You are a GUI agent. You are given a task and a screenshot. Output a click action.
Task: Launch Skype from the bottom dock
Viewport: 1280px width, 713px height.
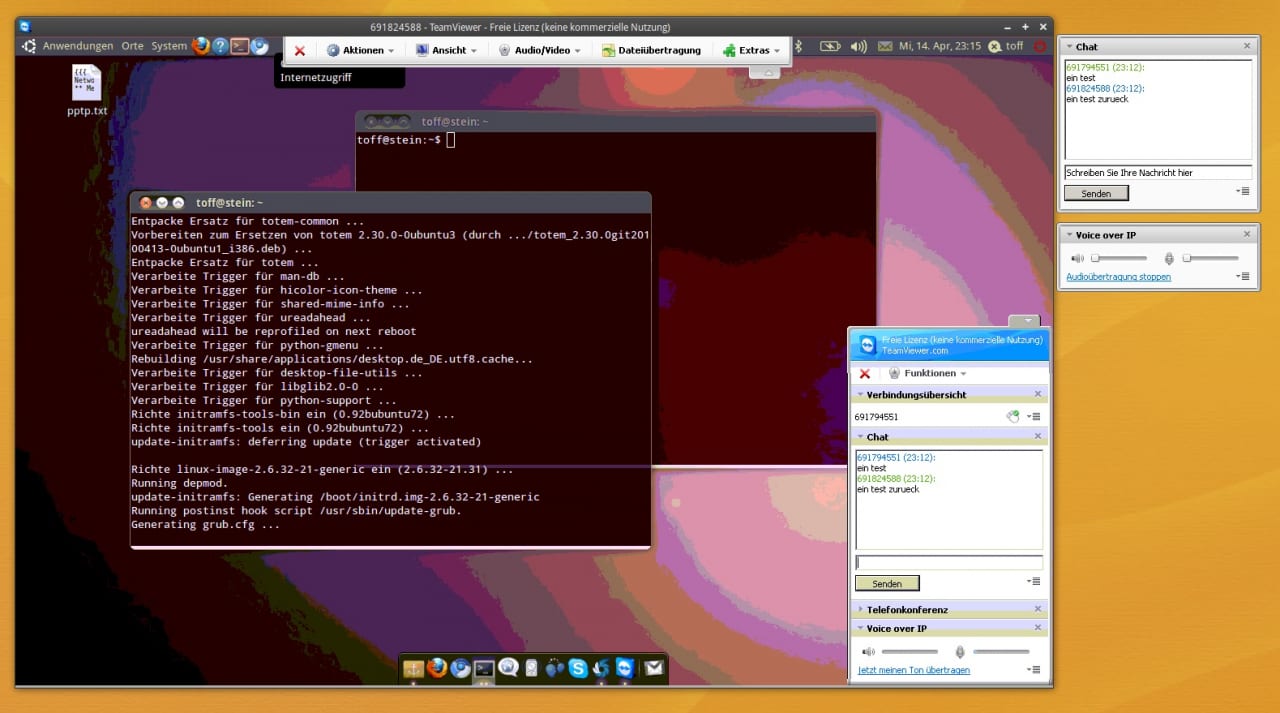pyautogui.click(x=578, y=668)
